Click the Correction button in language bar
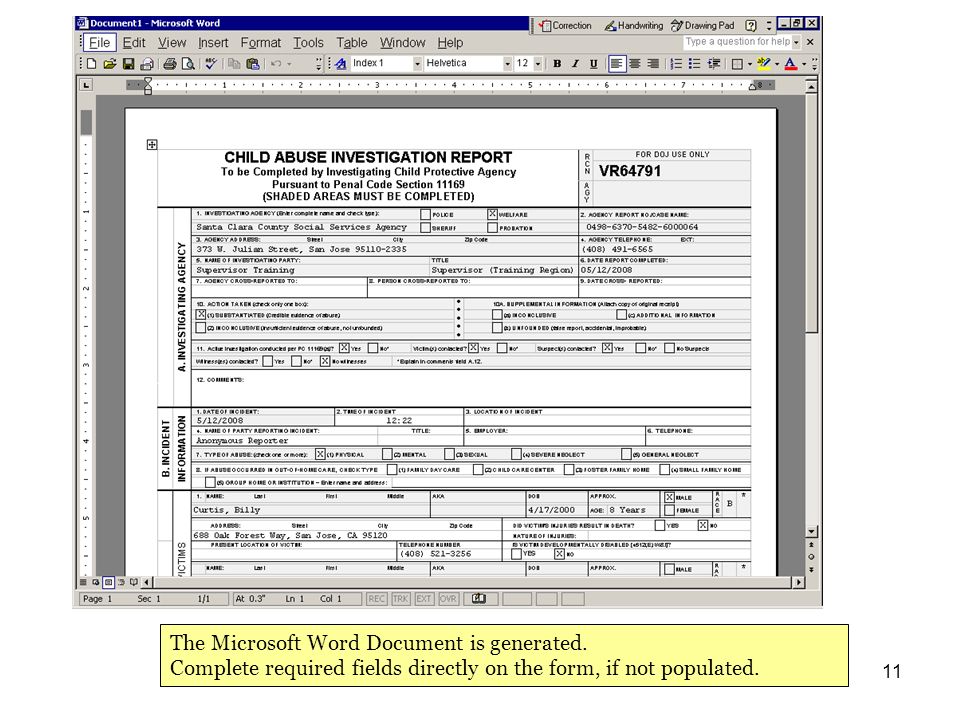Screen dimensions: 960x720 [564, 25]
